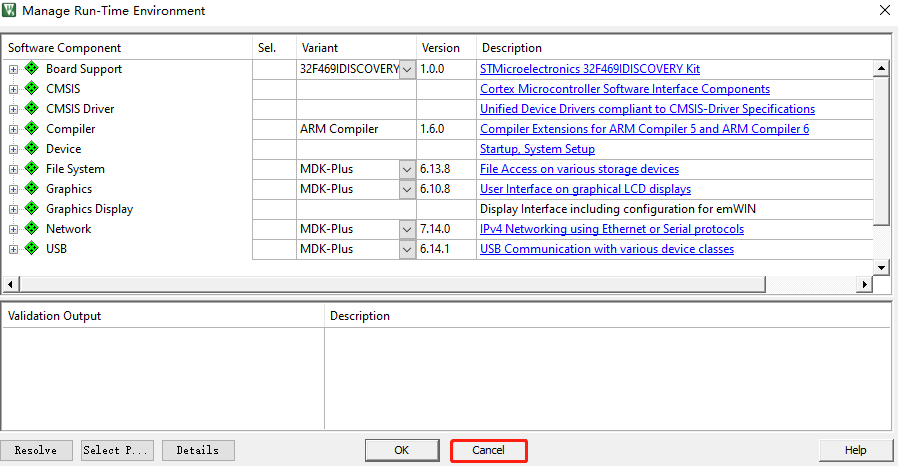Expand the Graphics Display tree node
Screen dimensions: 898x466
(13, 210)
